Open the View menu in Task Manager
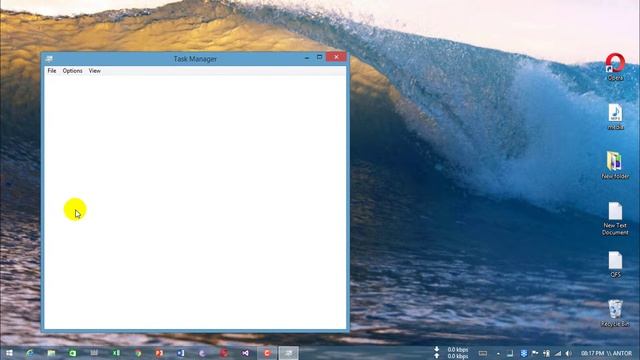Screen dimensions: 640x360 (95, 71)
